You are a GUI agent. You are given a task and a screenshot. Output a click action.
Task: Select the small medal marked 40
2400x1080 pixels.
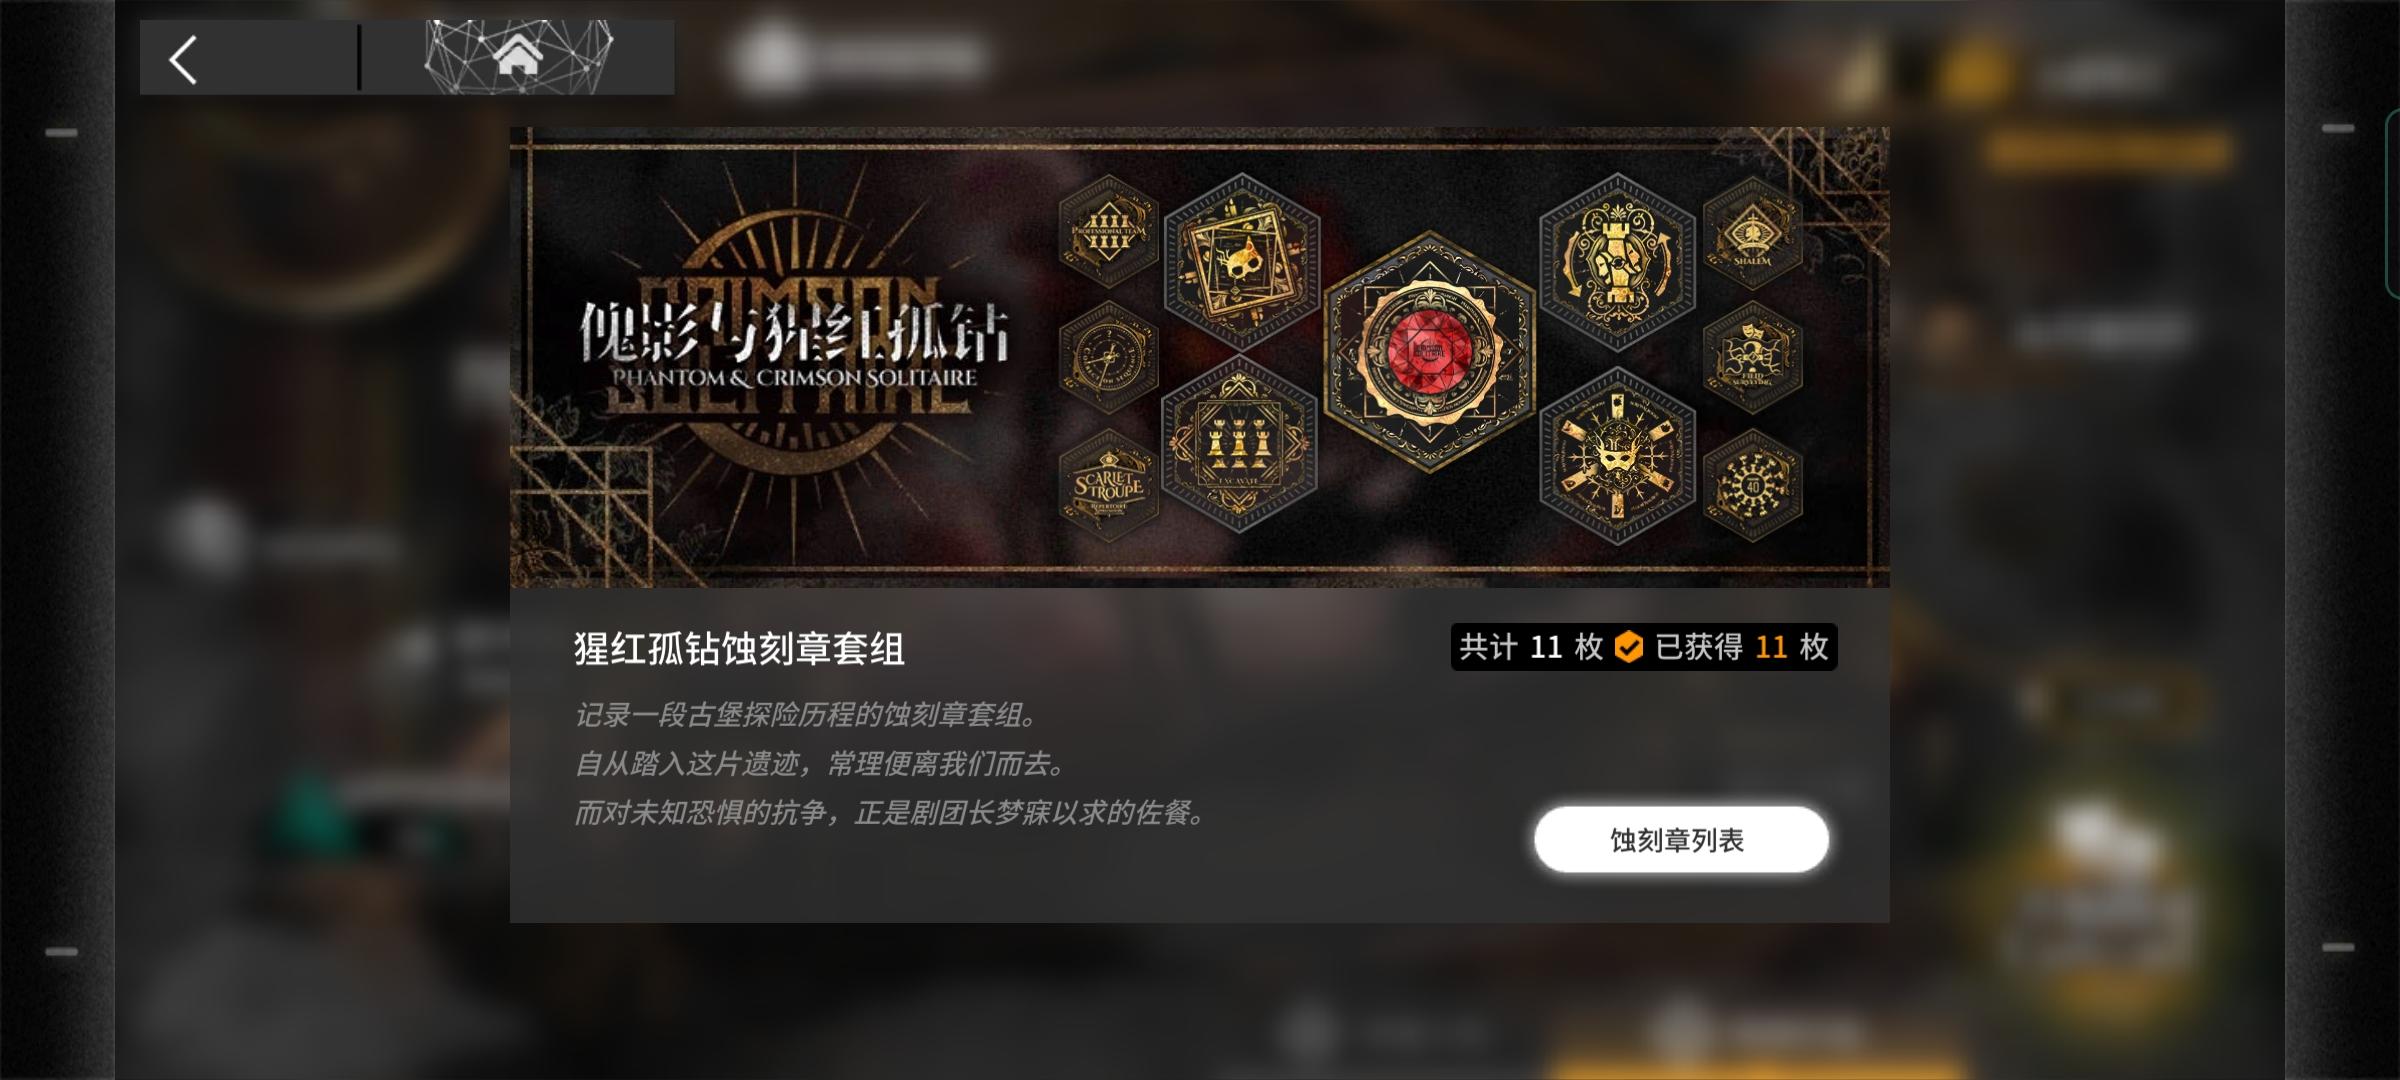(x=1752, y=486)
